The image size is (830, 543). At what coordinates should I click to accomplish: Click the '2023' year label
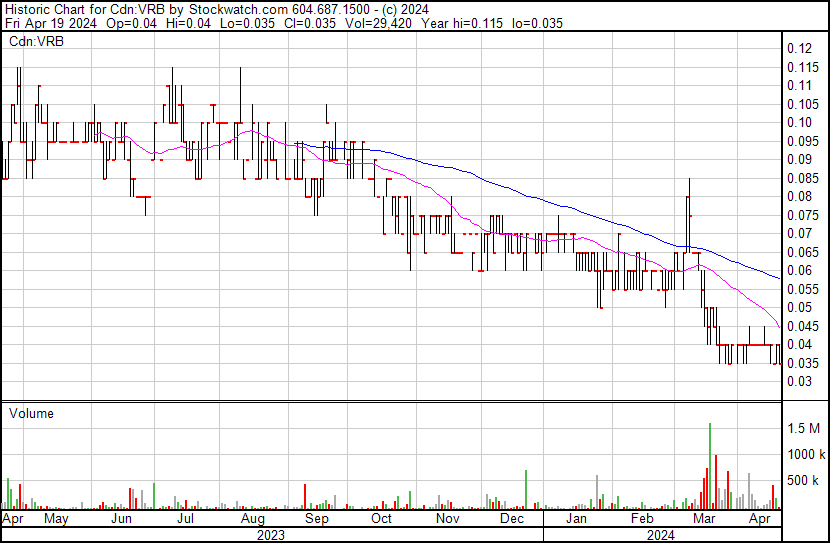[x=270, y=535]
